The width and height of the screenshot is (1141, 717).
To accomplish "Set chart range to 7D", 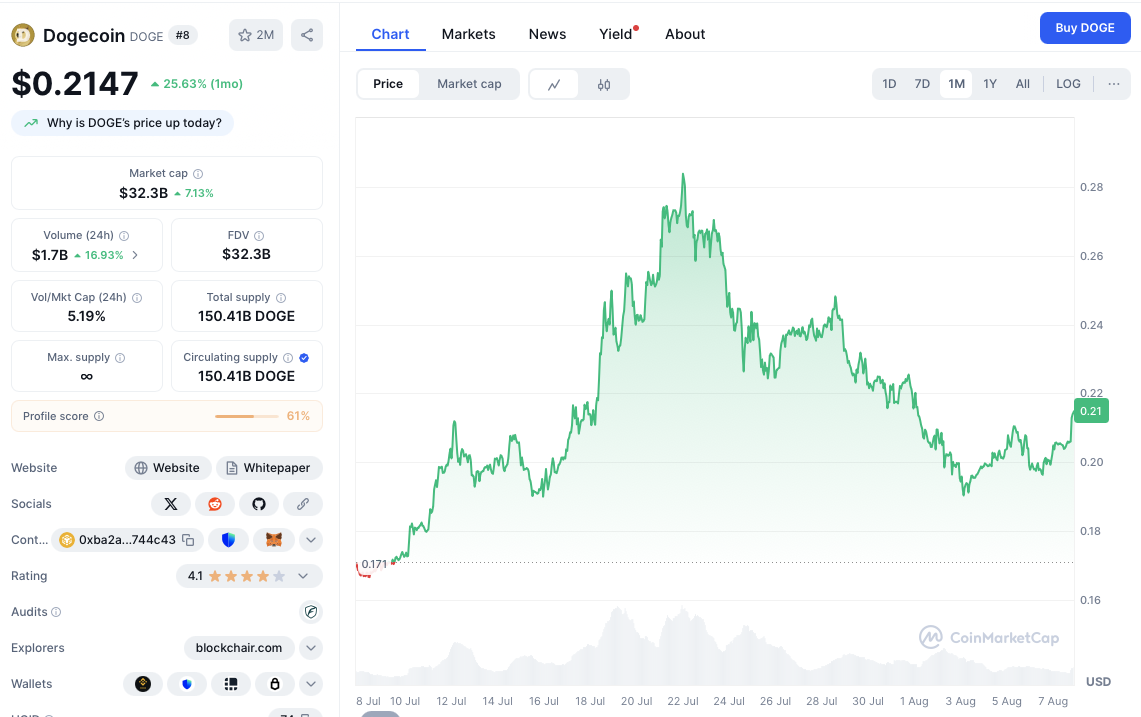I will tap(922, 84).
